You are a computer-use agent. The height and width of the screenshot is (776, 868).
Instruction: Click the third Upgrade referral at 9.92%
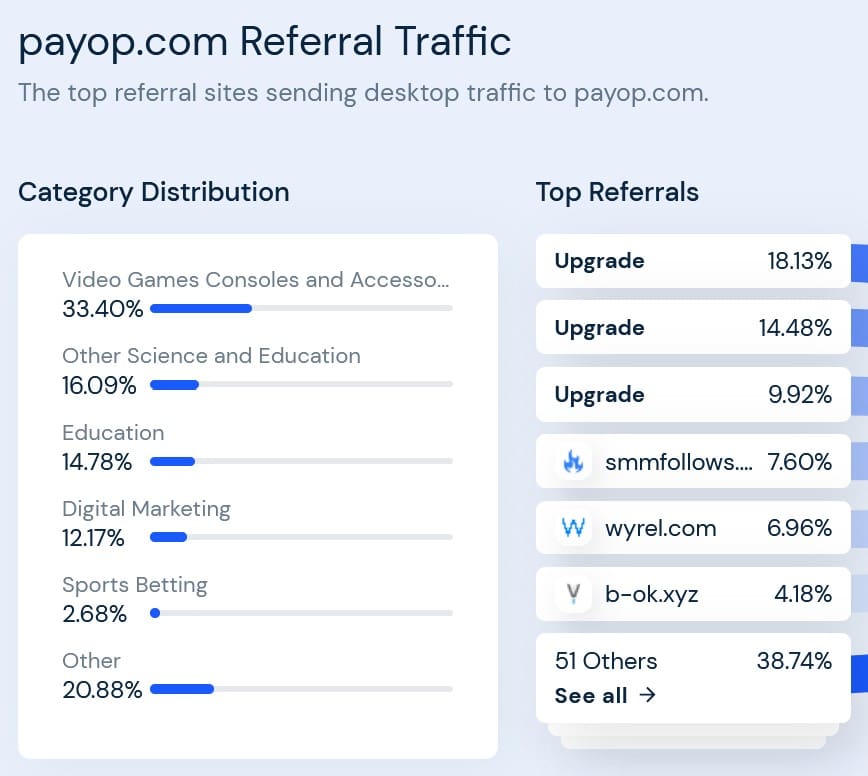tap(693, 395)
